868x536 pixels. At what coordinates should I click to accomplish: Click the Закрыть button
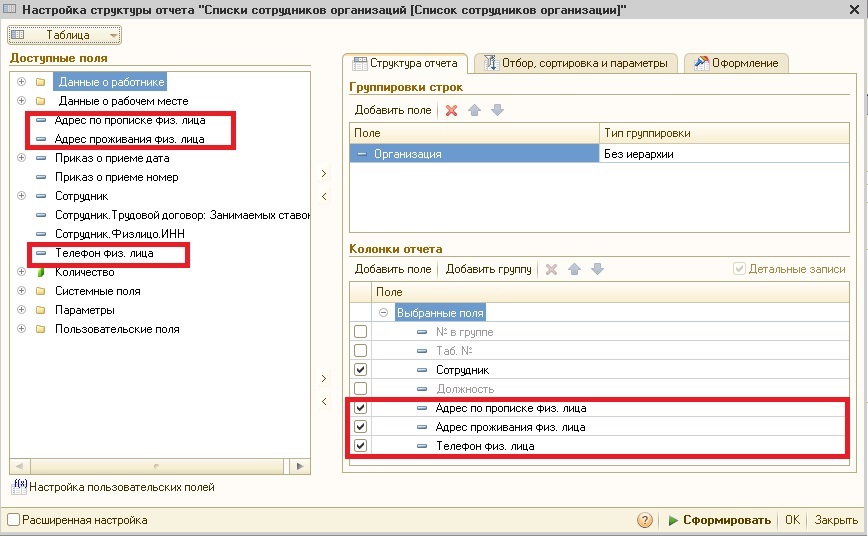pyautogui.click(x=836, y=520)
